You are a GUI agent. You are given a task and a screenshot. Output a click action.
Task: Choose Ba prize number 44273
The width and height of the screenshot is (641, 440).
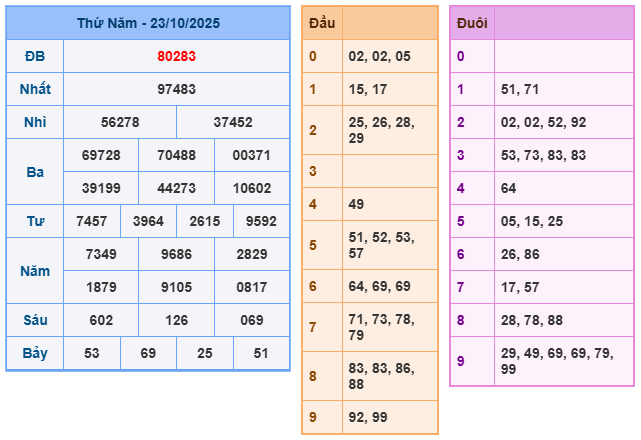(177, 188)
